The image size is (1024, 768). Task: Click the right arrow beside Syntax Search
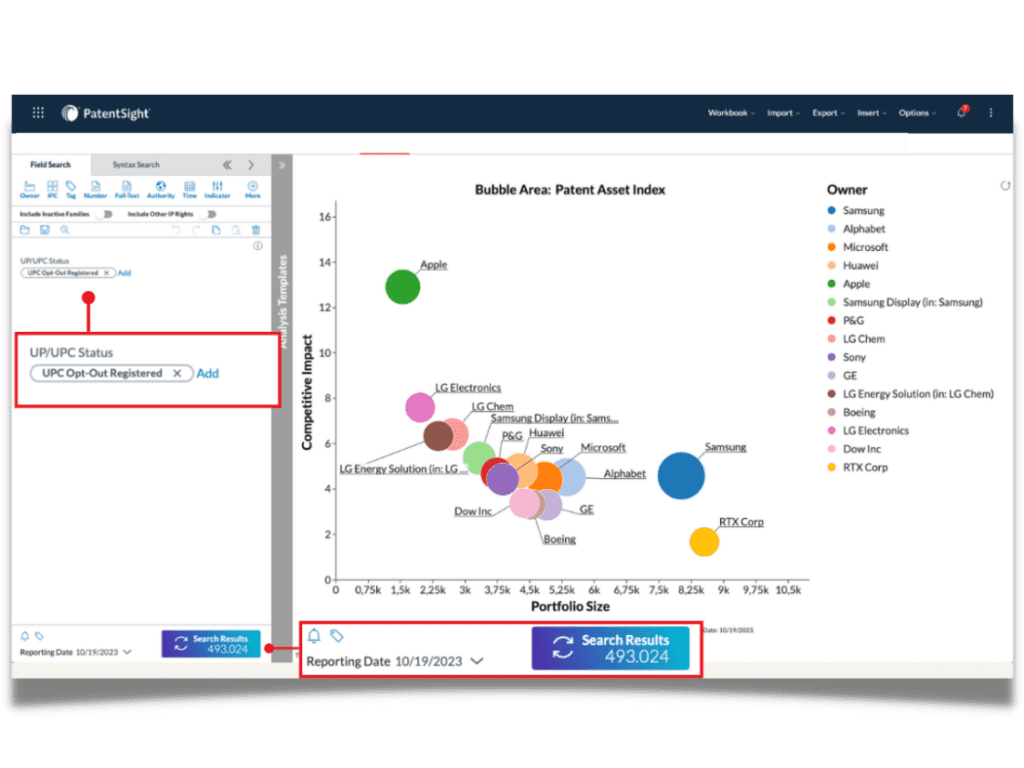251,165
